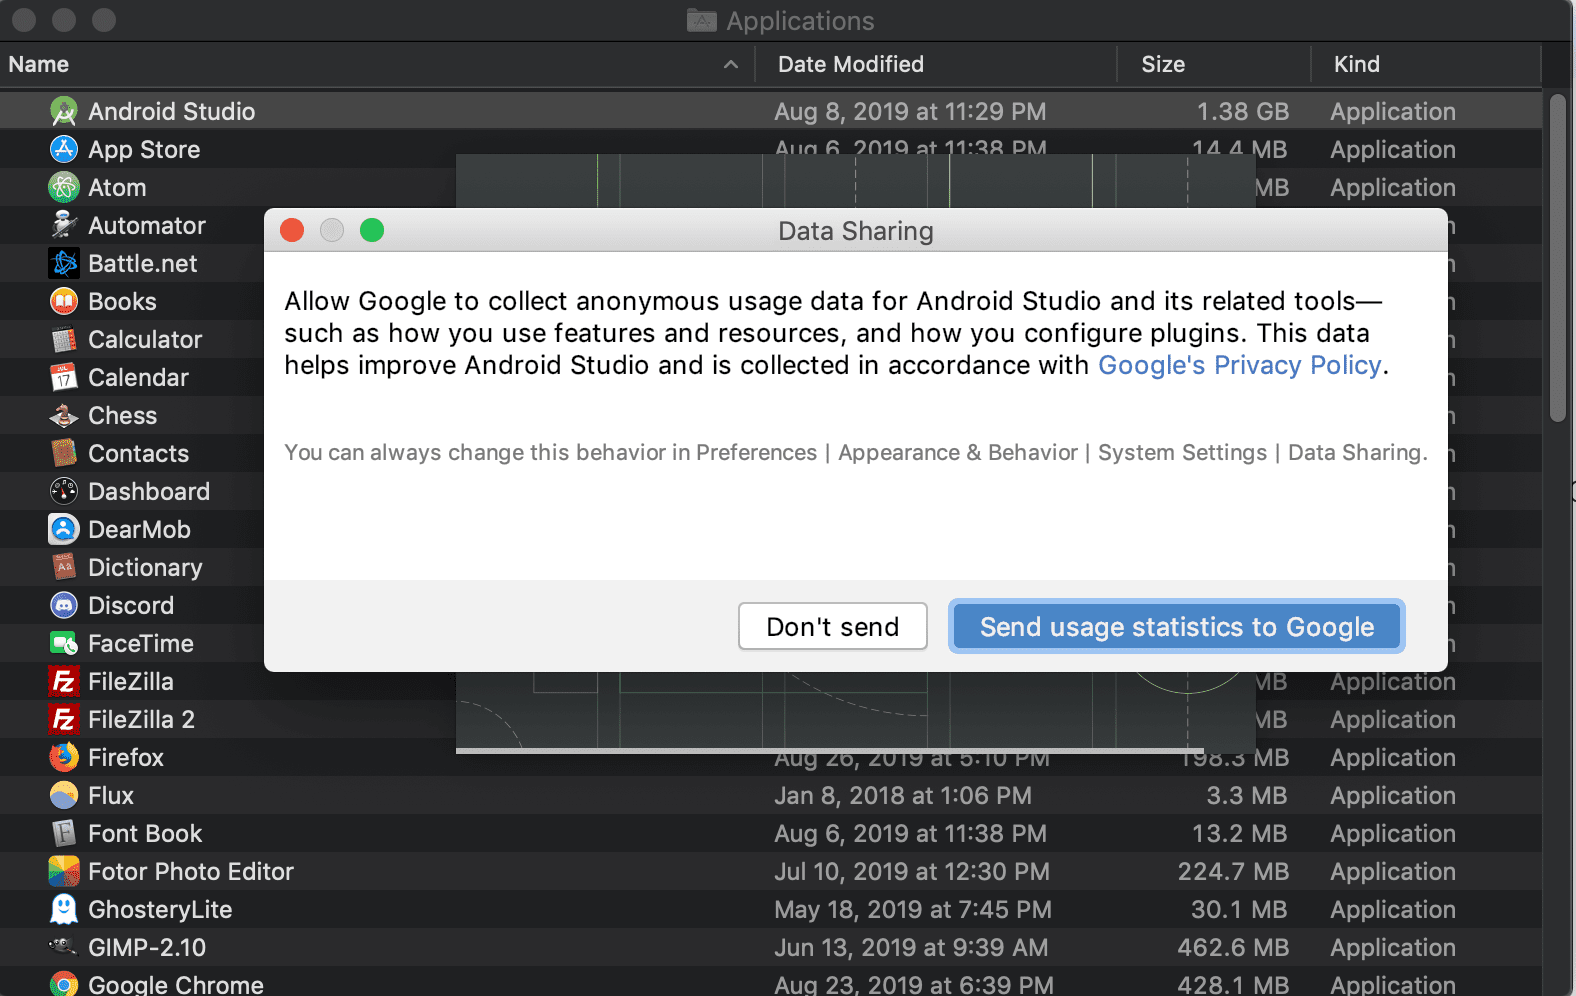Click the Font Book size 13.2 MB

coord(1240,833)
